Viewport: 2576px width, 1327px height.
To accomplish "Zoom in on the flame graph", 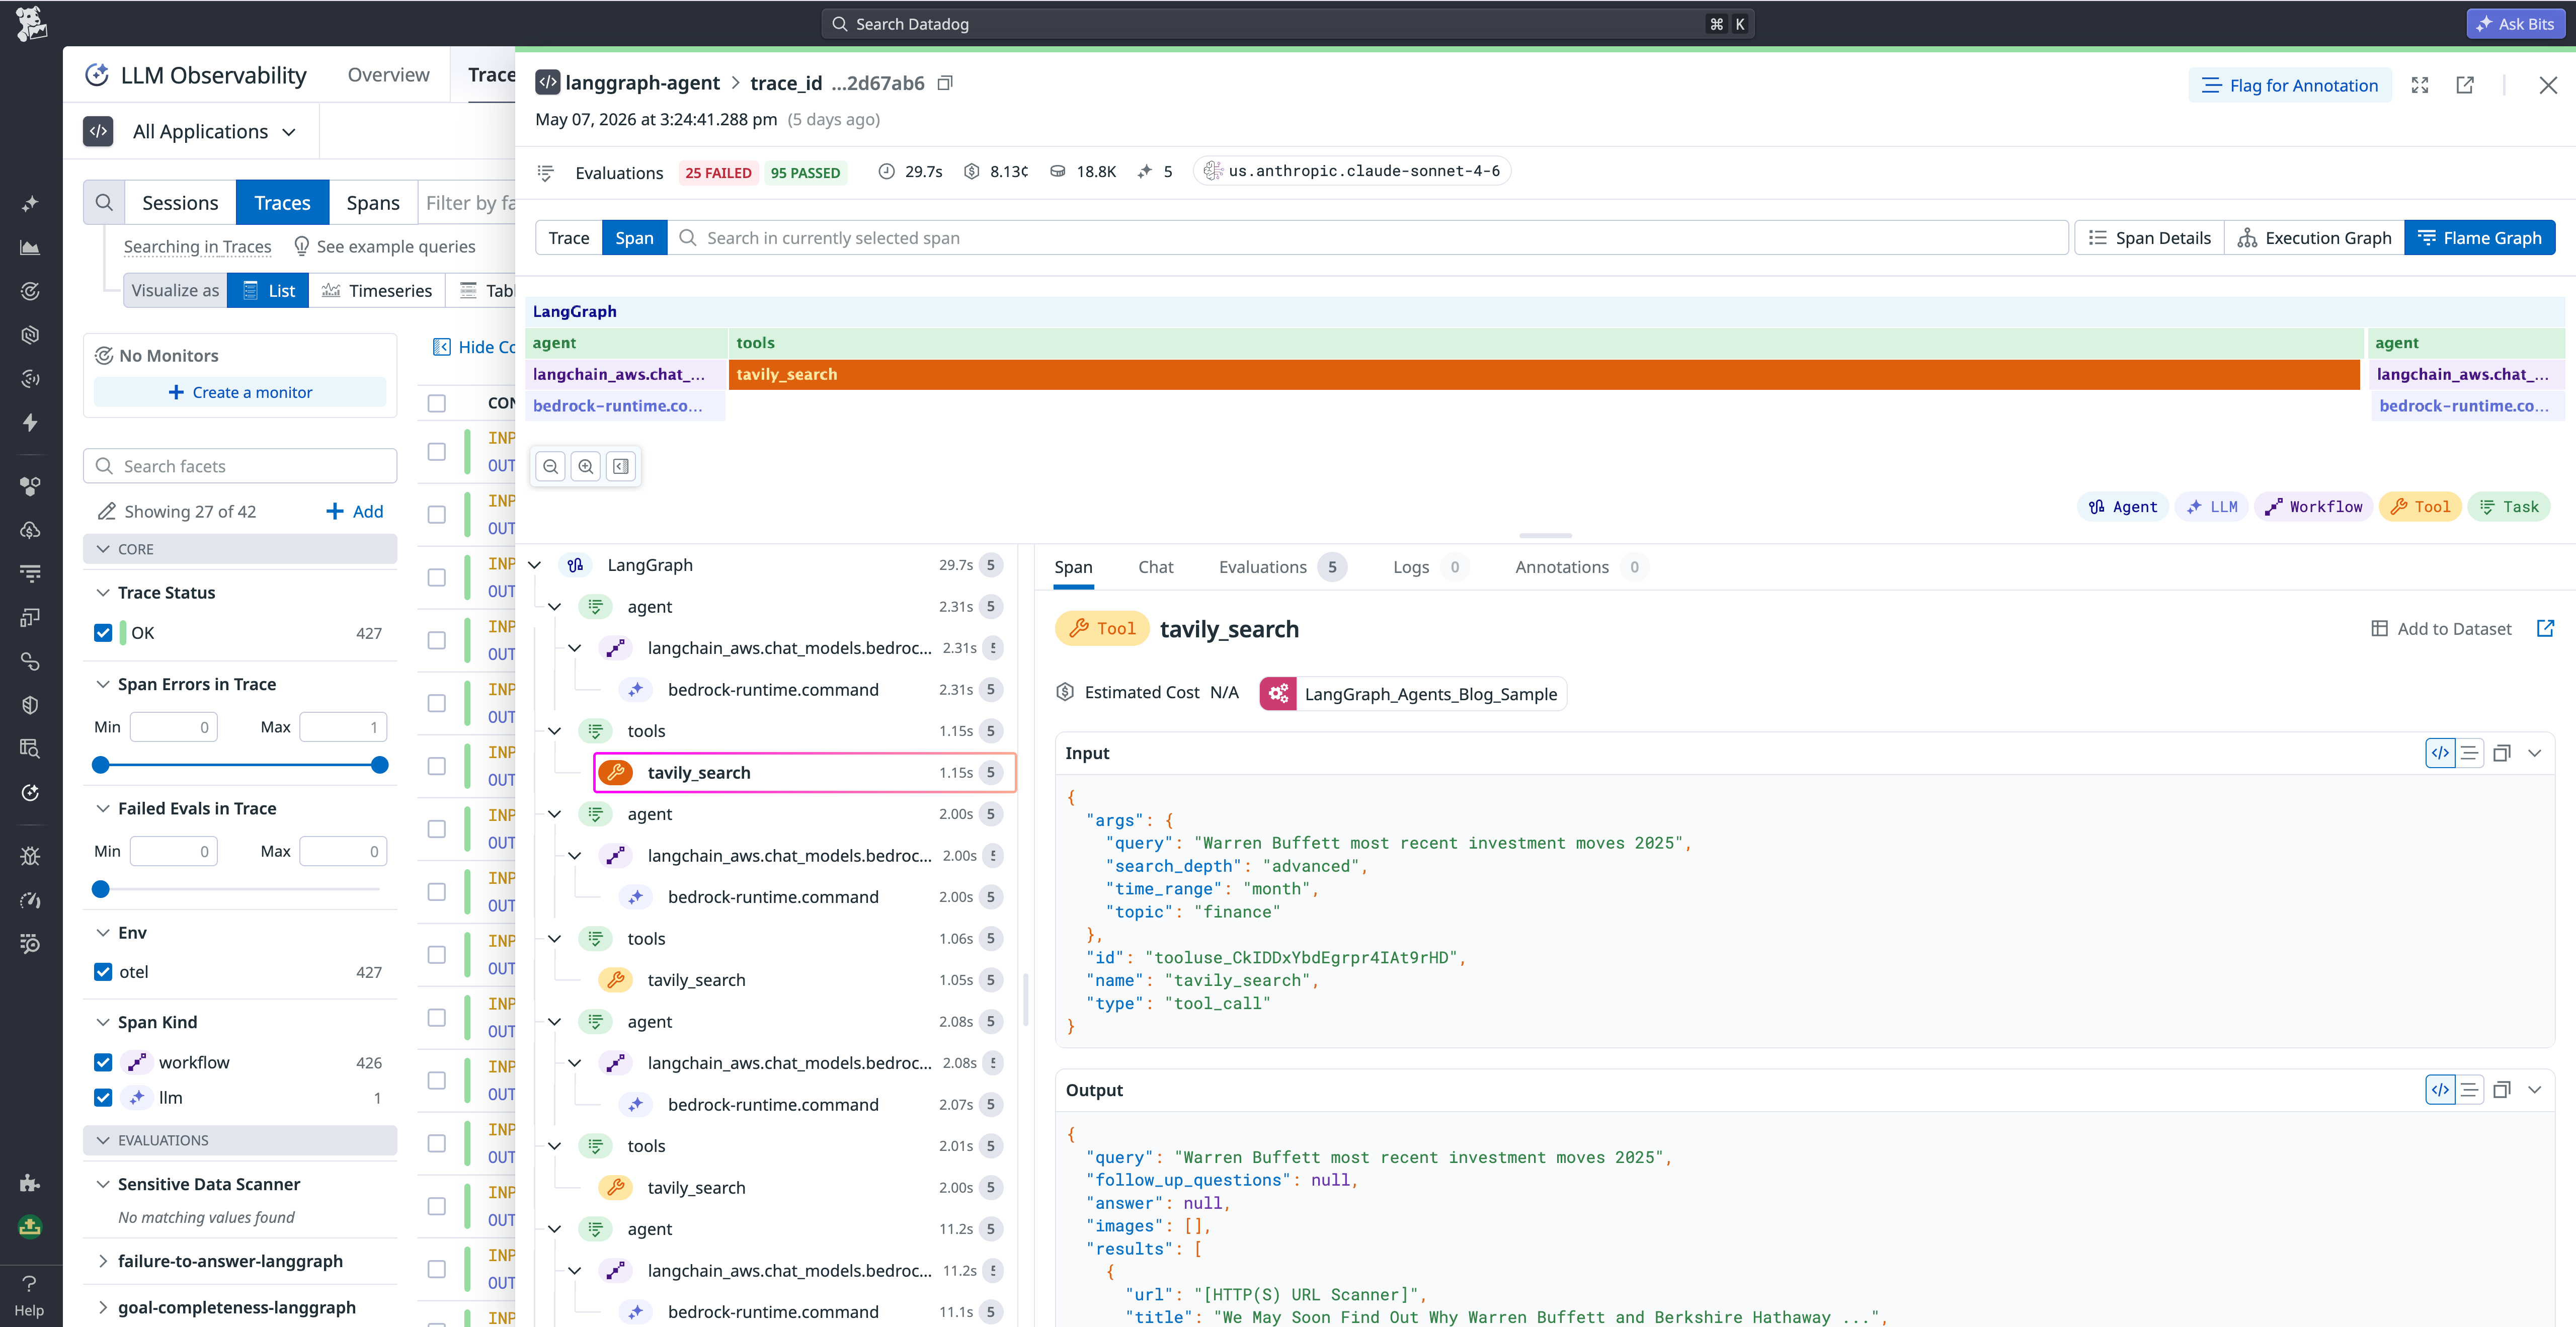I will [x=586, y=467].
